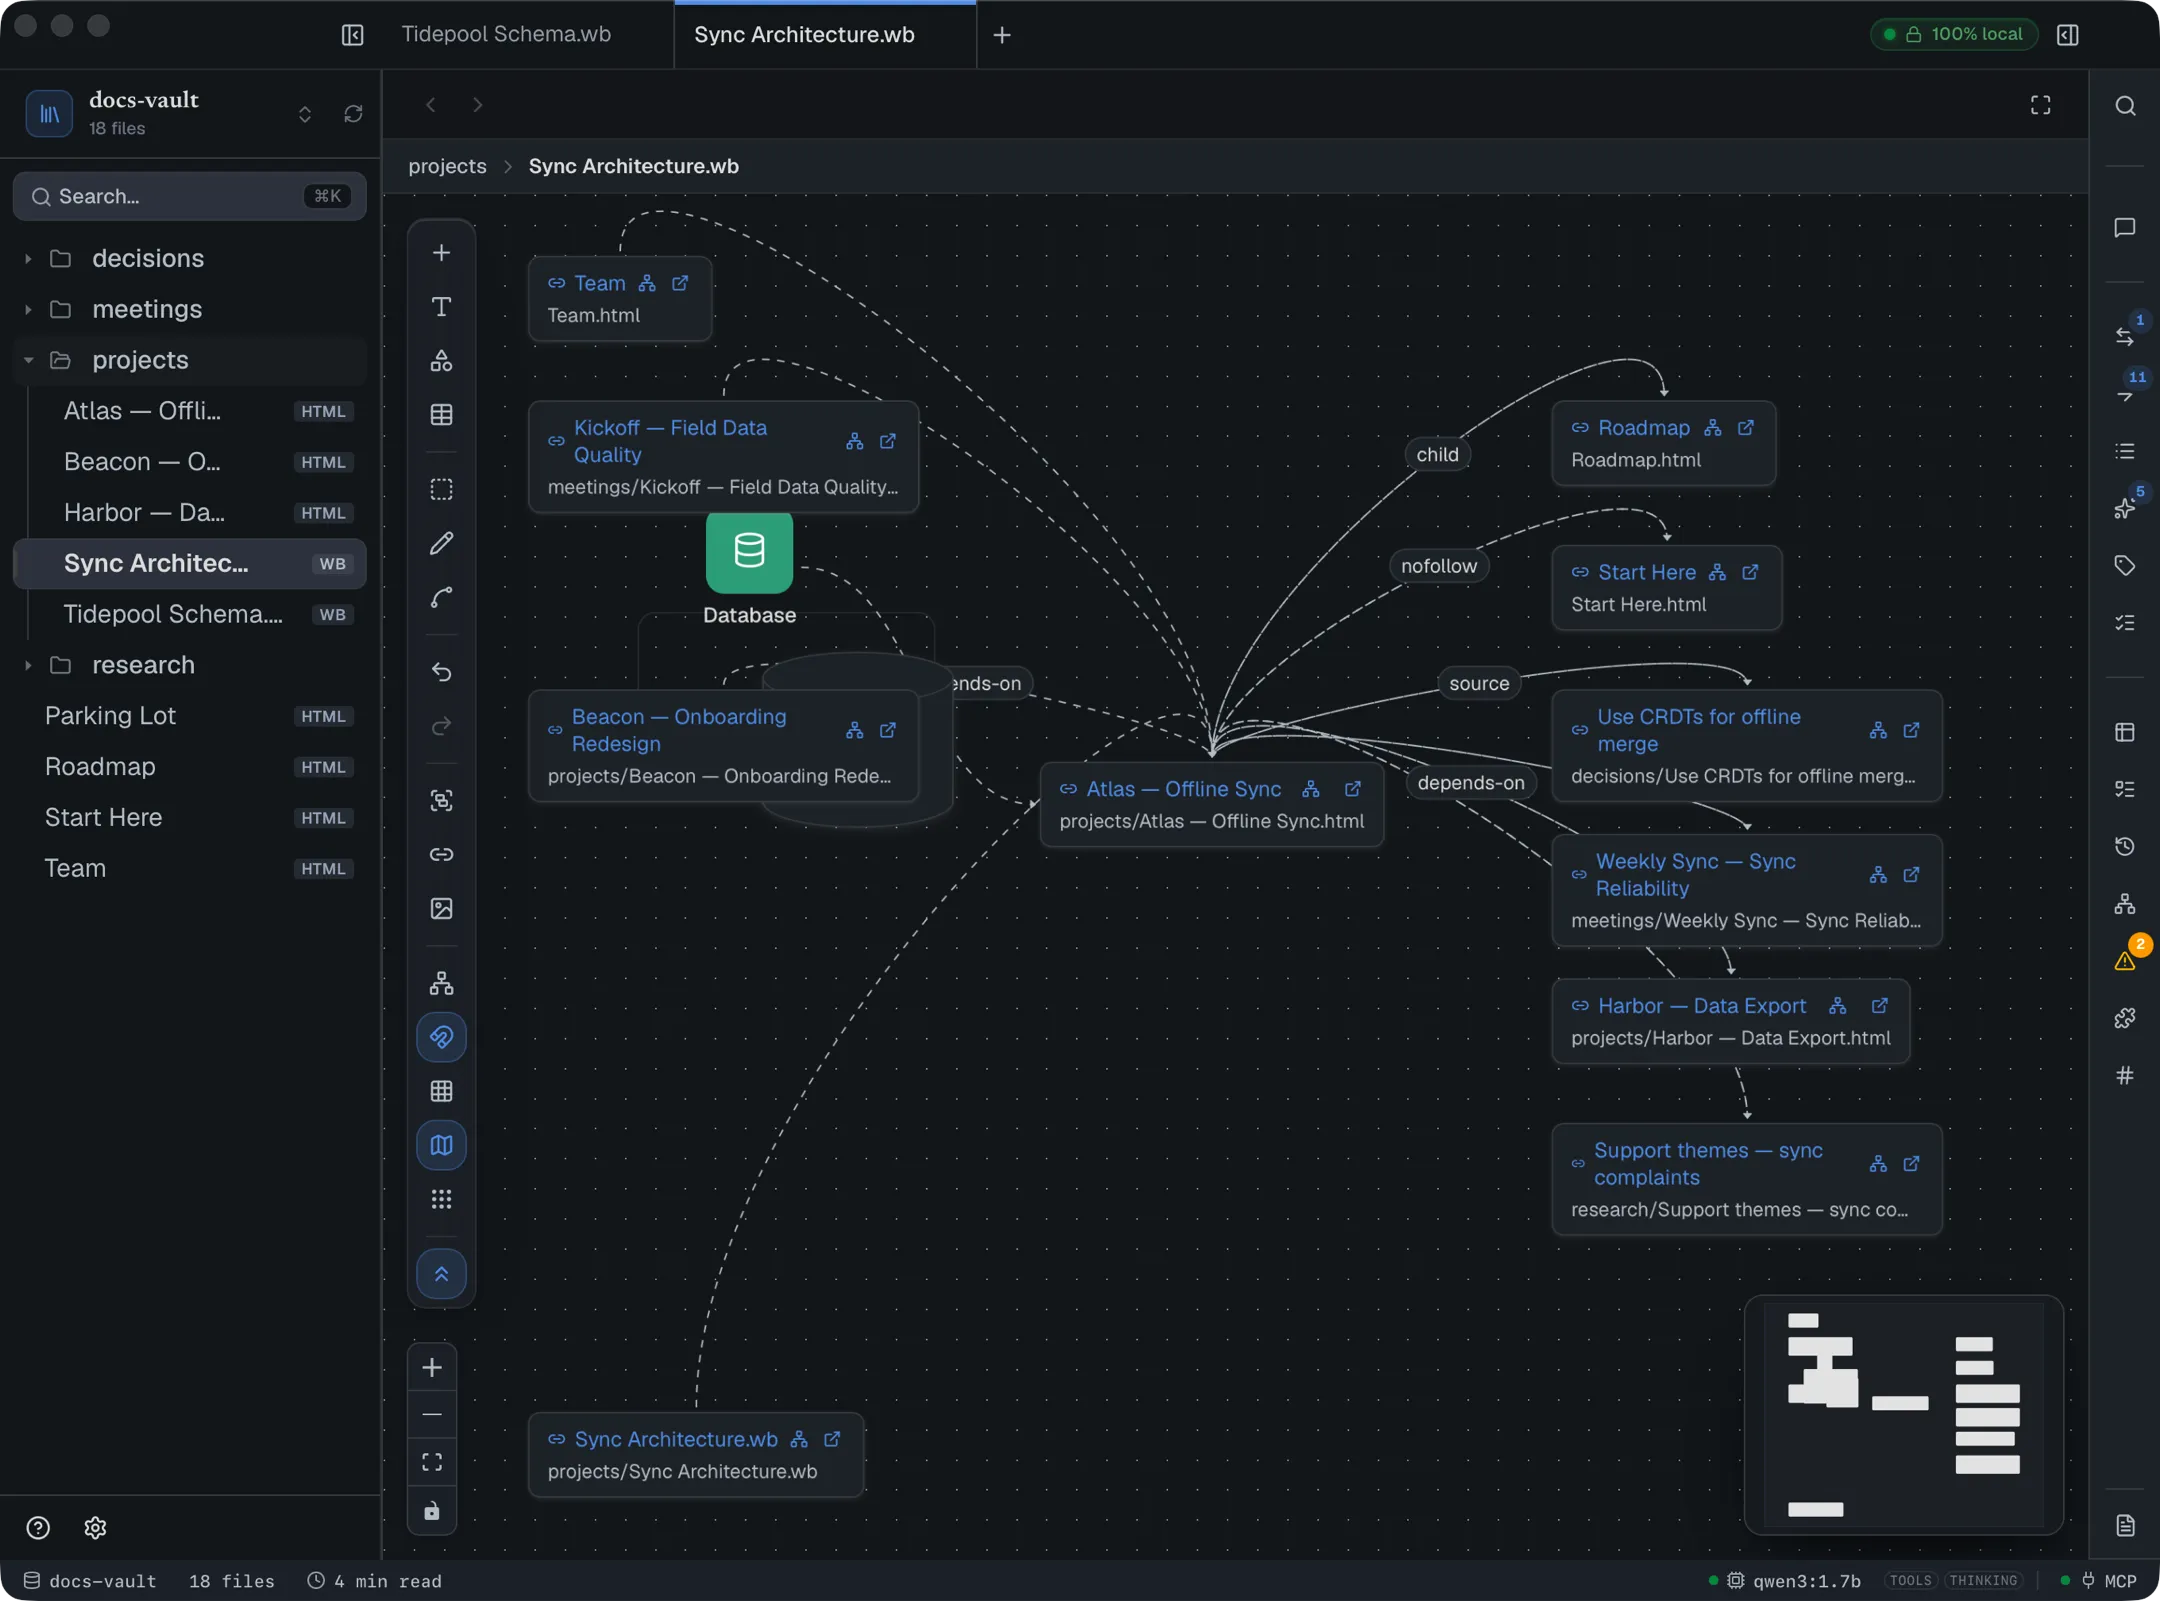
Task: Click the insert image tool
Action: pos(441,908)
